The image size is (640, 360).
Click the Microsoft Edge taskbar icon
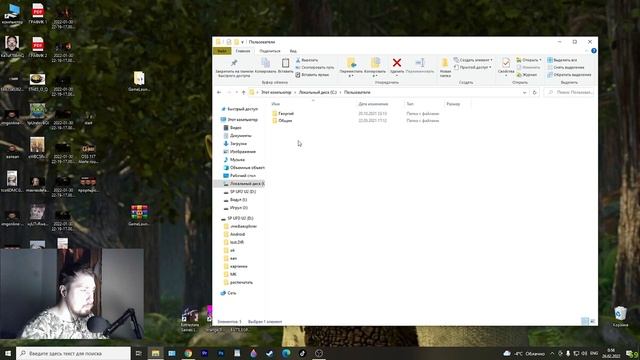click(286, 353)
